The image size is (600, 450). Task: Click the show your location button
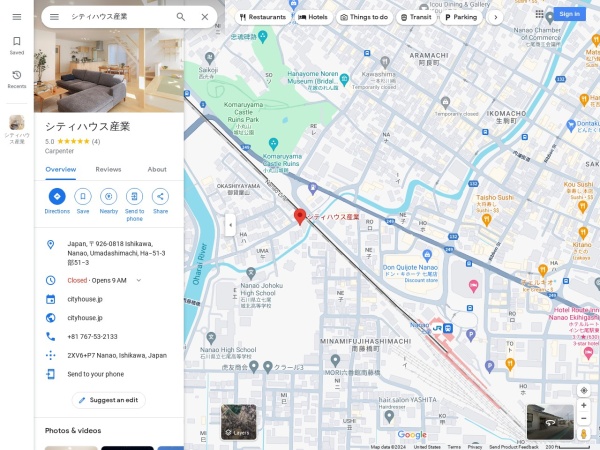(584, 391)
